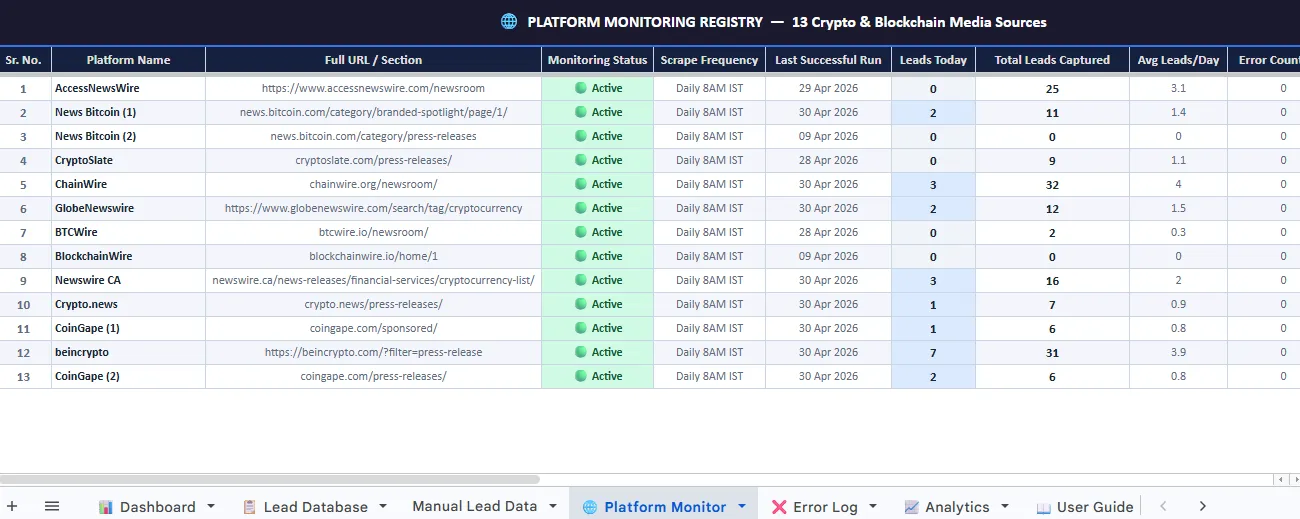Viewport: 1300px width, 519px height.
Task: Select the Avg Leads/Day column header
Action: [1178, 60]
